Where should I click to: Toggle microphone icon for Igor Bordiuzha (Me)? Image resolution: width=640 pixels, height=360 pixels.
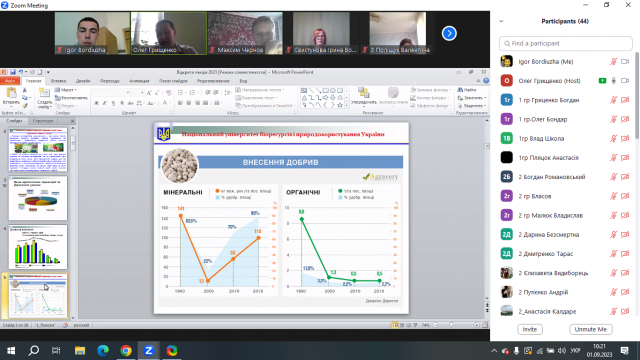tap(613, 62)
